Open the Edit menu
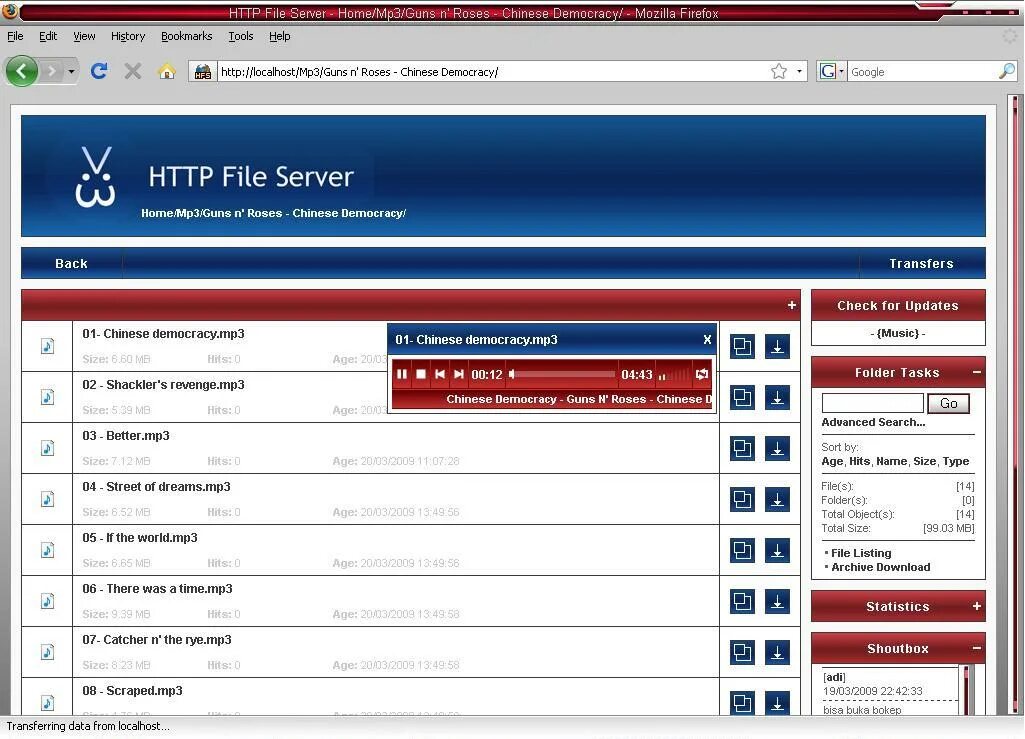1025x739 pixels. tap(48, 36)
